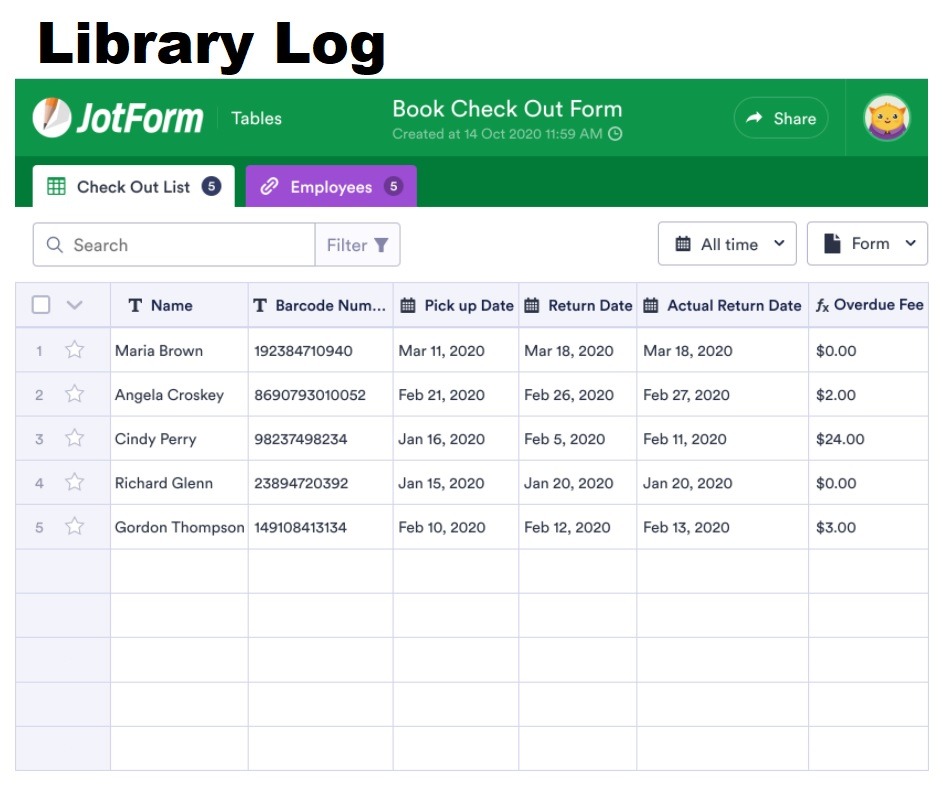Open the Filter button
The height and width of the screenshot is (788, 943).
[357, 245]
